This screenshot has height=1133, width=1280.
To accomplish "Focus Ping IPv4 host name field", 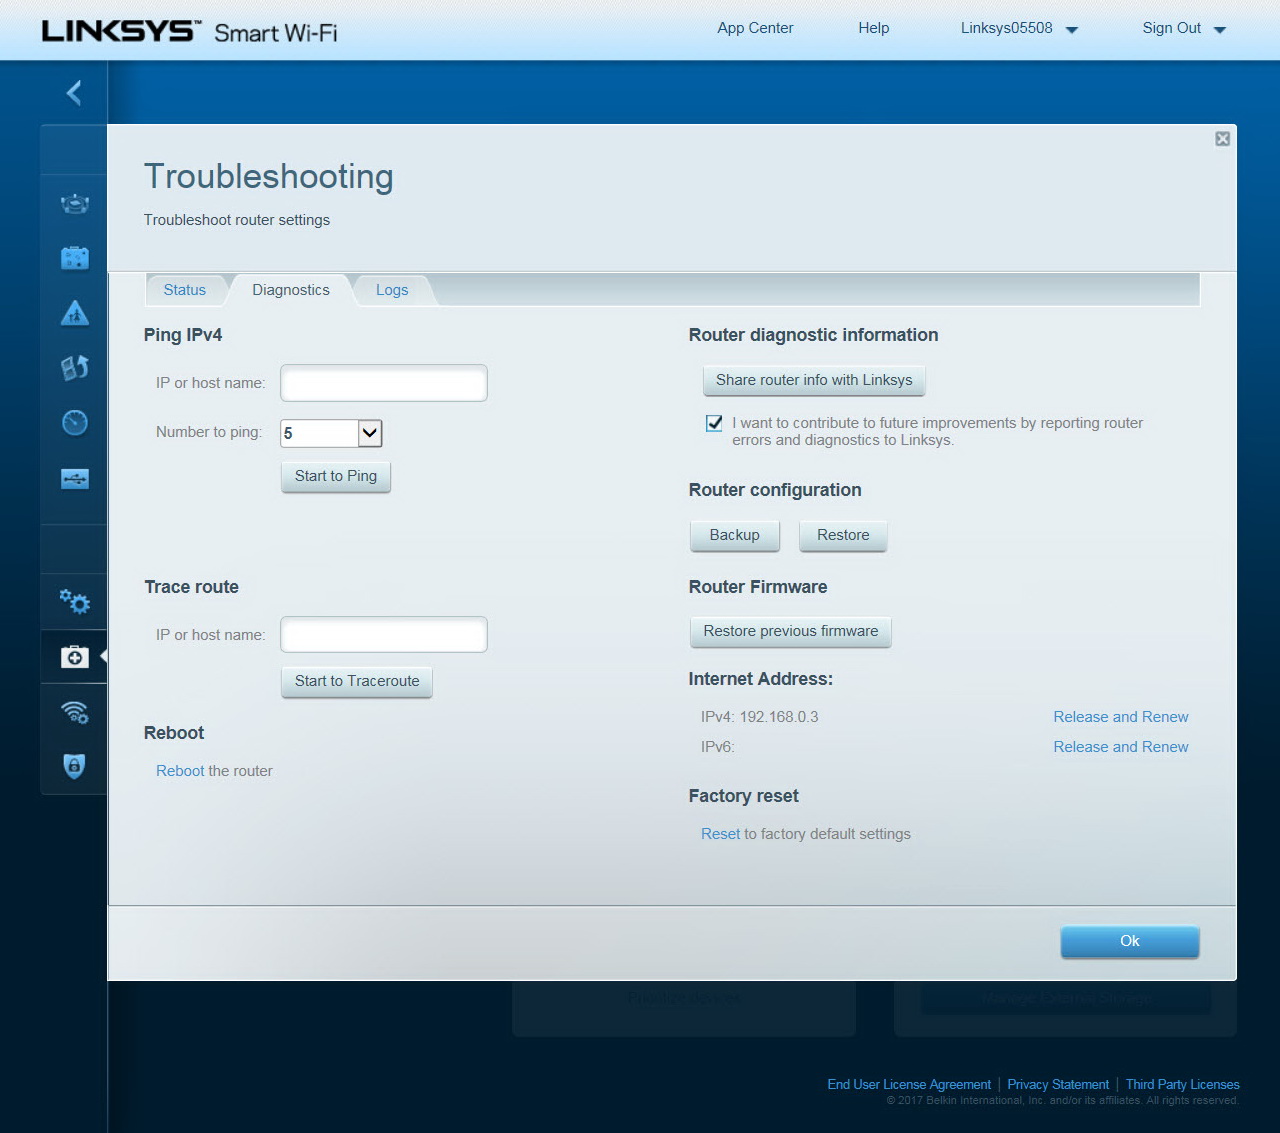I will click(384, 383).
